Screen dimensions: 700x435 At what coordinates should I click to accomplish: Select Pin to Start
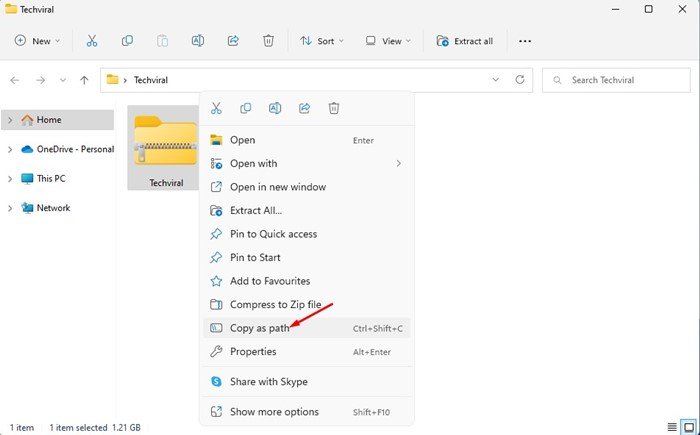307,258
